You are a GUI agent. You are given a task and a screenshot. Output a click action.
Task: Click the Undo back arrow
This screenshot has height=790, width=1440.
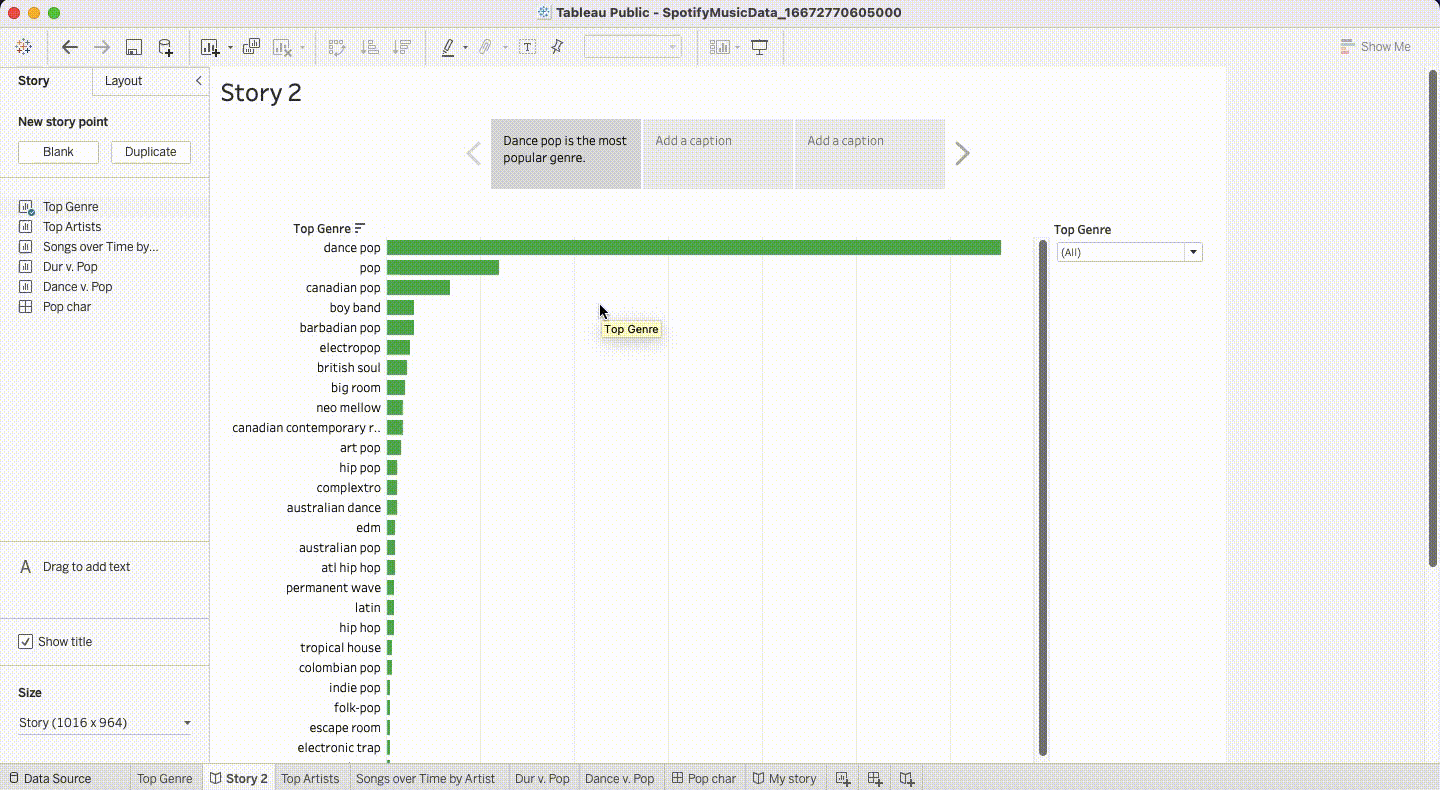[x=70, y=47]
